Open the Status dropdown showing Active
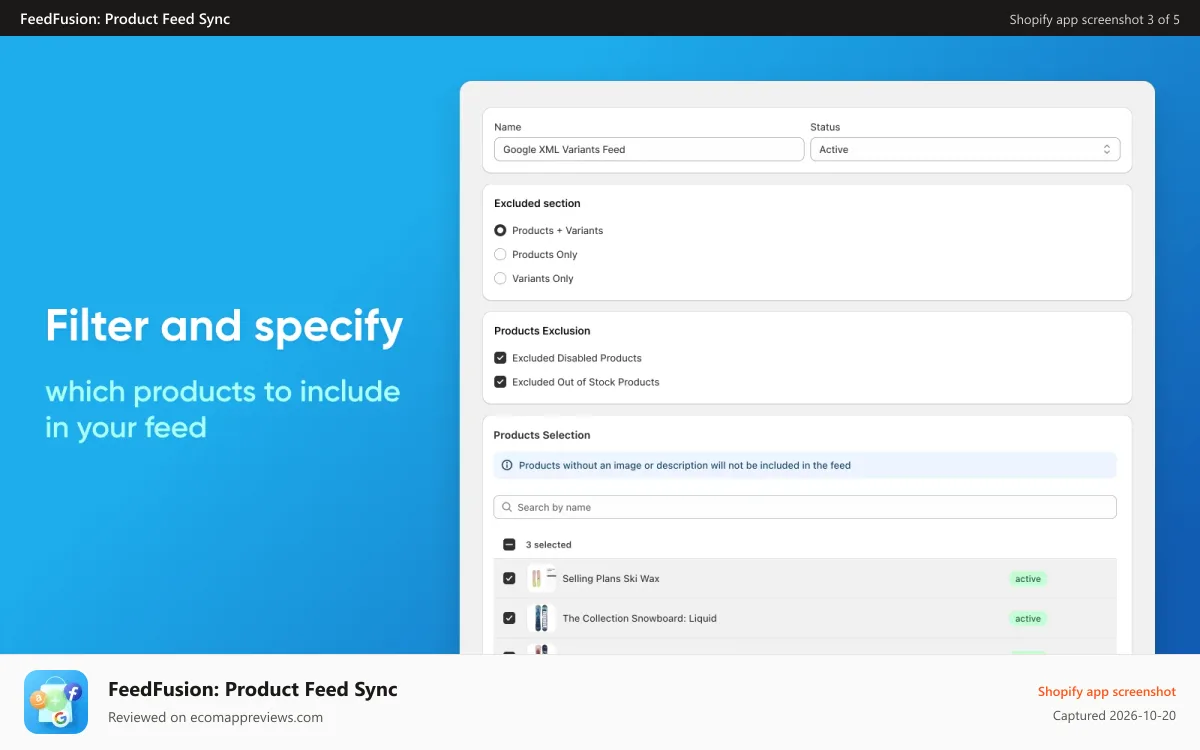The width and height of the screenshot is (1200, 750). (965, 149)
